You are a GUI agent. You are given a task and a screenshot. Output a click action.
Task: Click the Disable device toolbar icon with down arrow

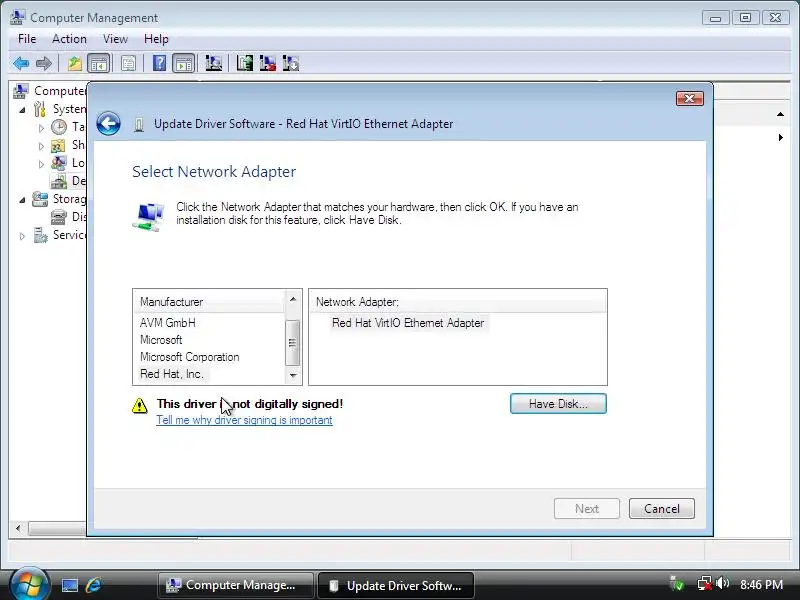click(x=290, y=64)
